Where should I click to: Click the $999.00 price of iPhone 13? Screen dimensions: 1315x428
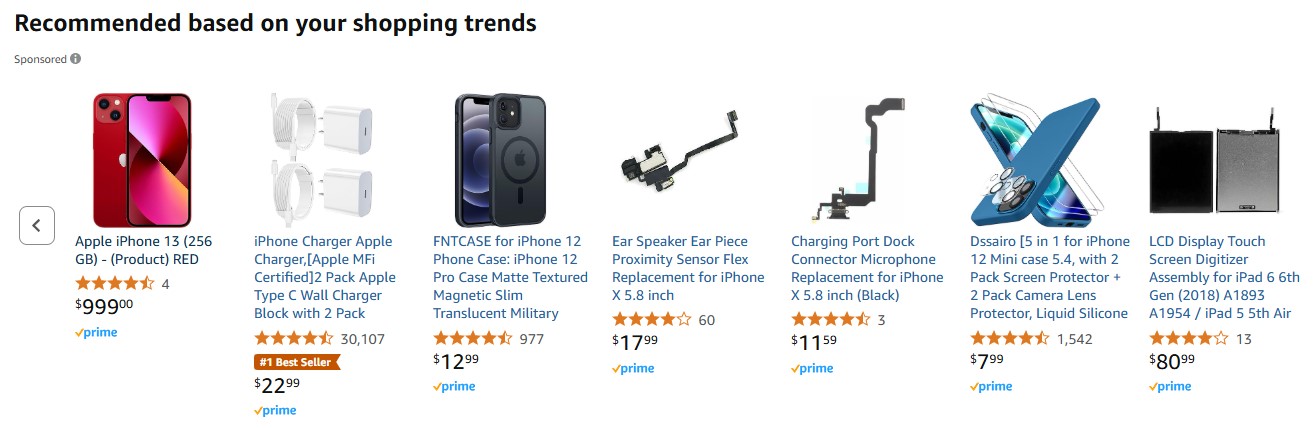click(x=104, y=307)
